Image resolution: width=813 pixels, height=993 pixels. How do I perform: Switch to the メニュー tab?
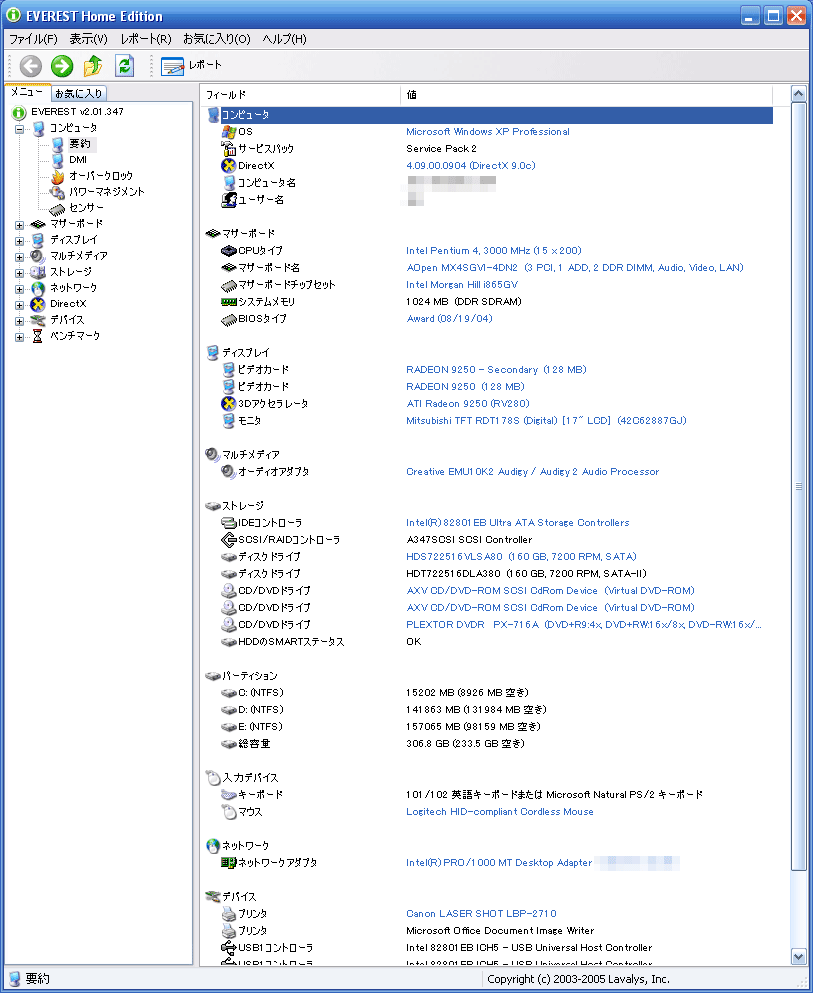click(27, 92)
